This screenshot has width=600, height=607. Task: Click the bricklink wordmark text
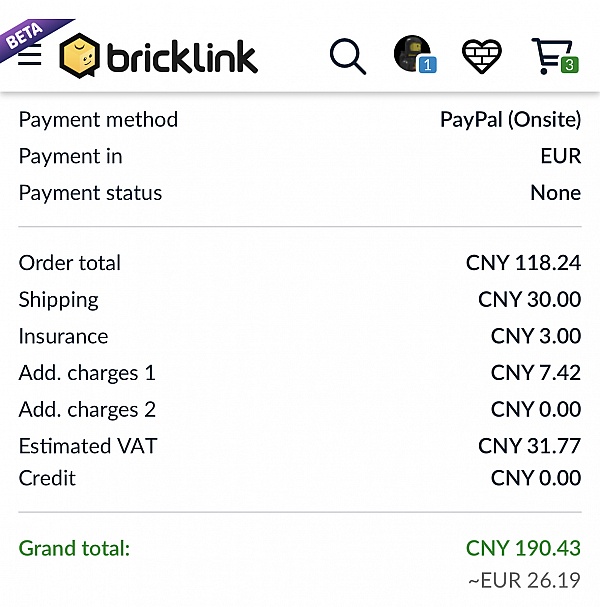(x=182, y=57)
